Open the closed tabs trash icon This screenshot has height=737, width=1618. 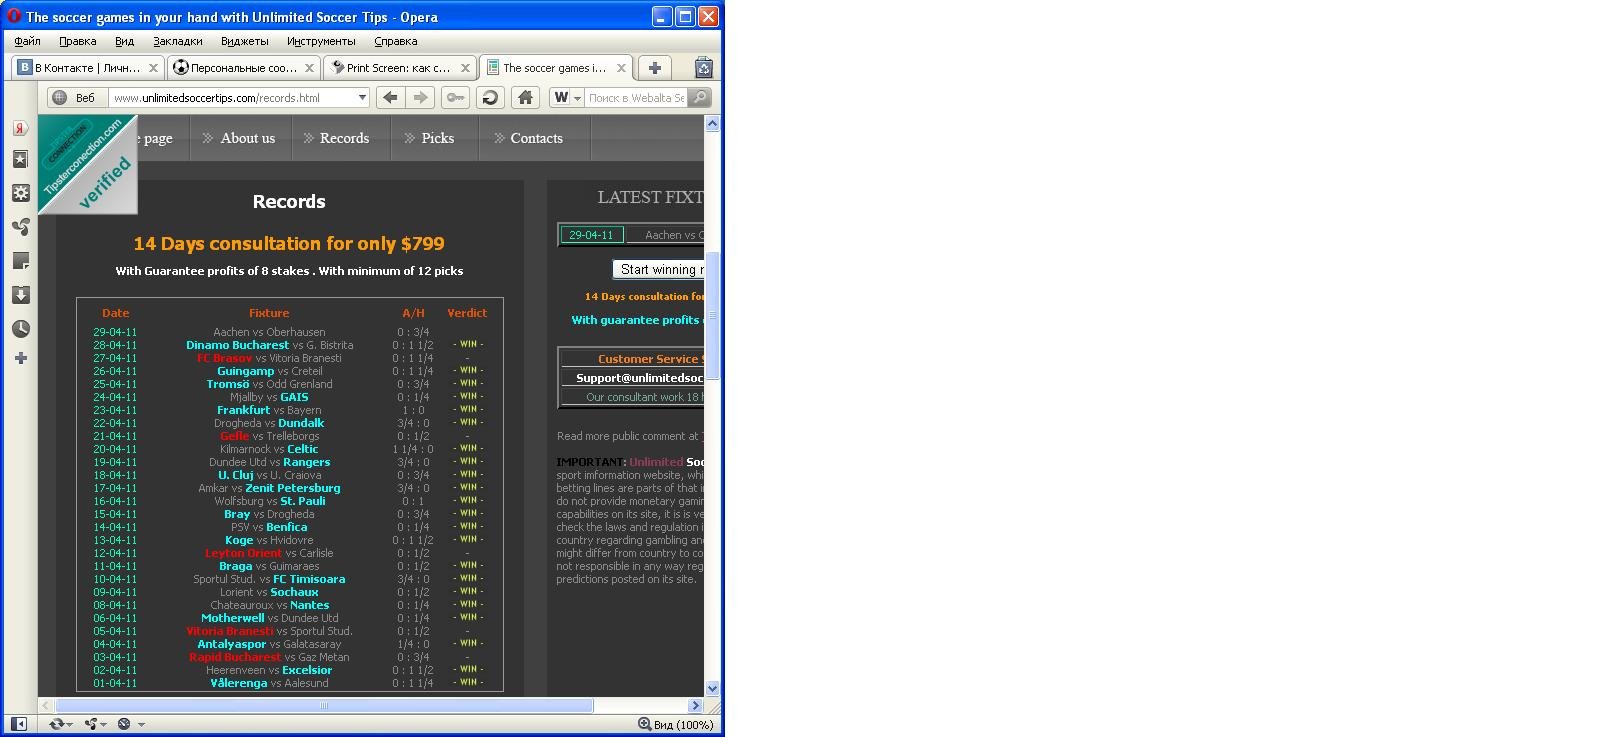pyautogui.click(x=704, y=68)
